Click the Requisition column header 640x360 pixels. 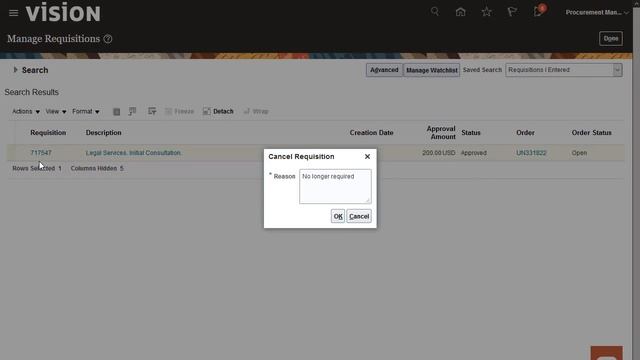(x=48, y=133)
